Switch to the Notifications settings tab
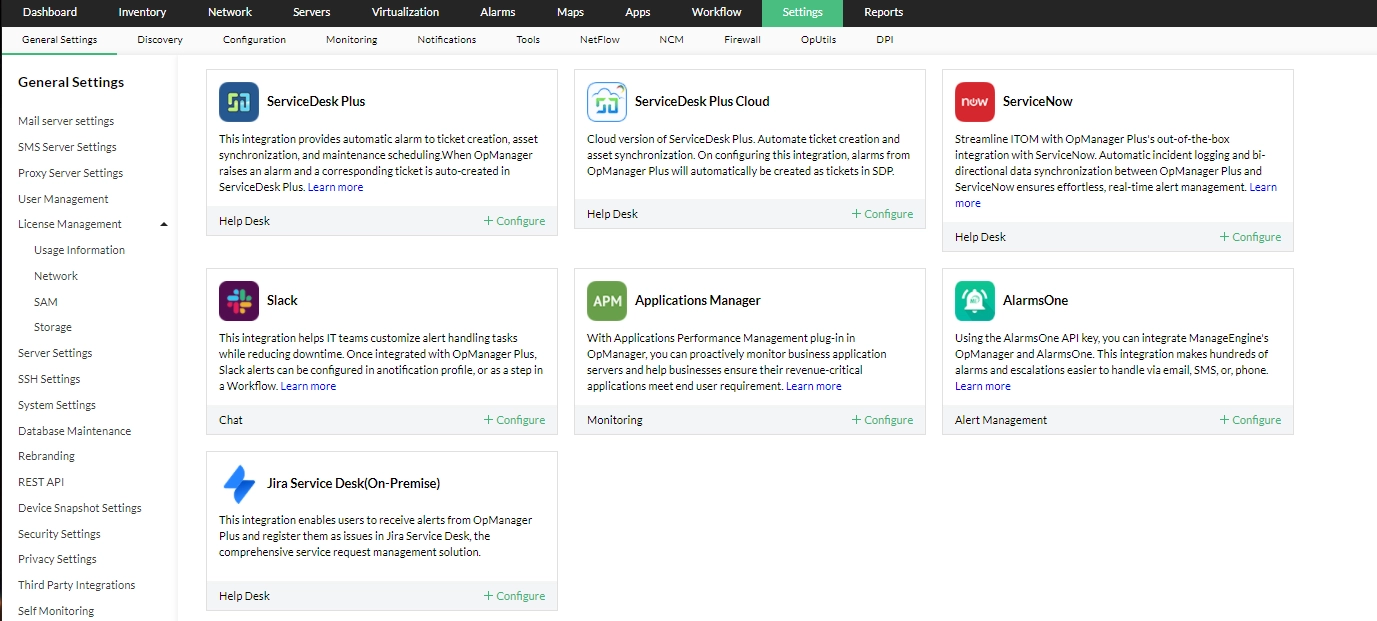Image resolution: width=1377 pixels, height=621 pixels. pyautogui.click(x=447, y=40)
